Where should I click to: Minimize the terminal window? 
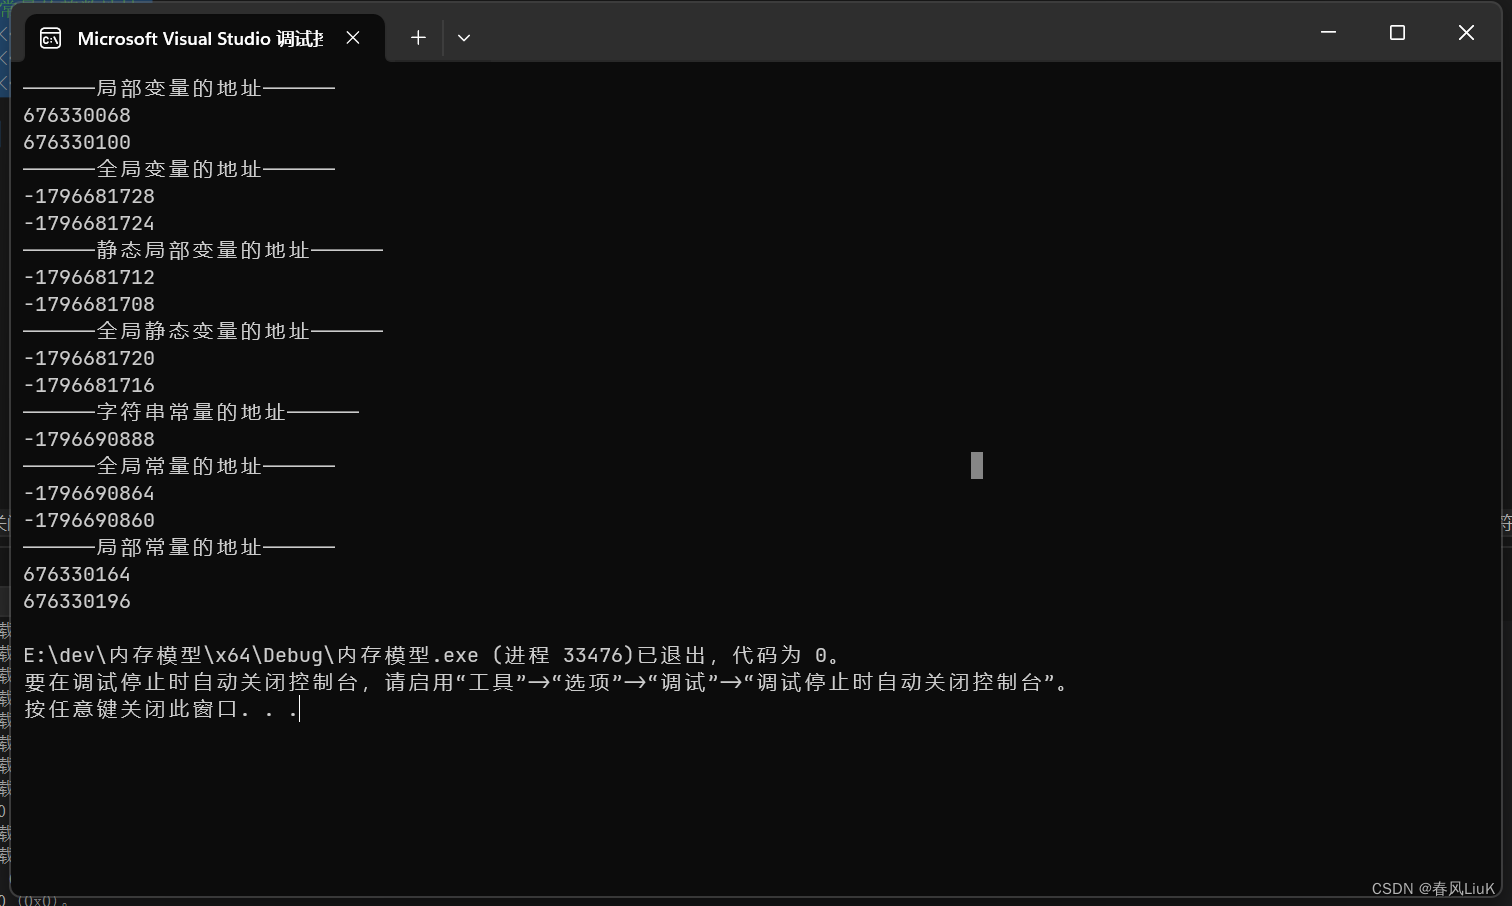1328,33
